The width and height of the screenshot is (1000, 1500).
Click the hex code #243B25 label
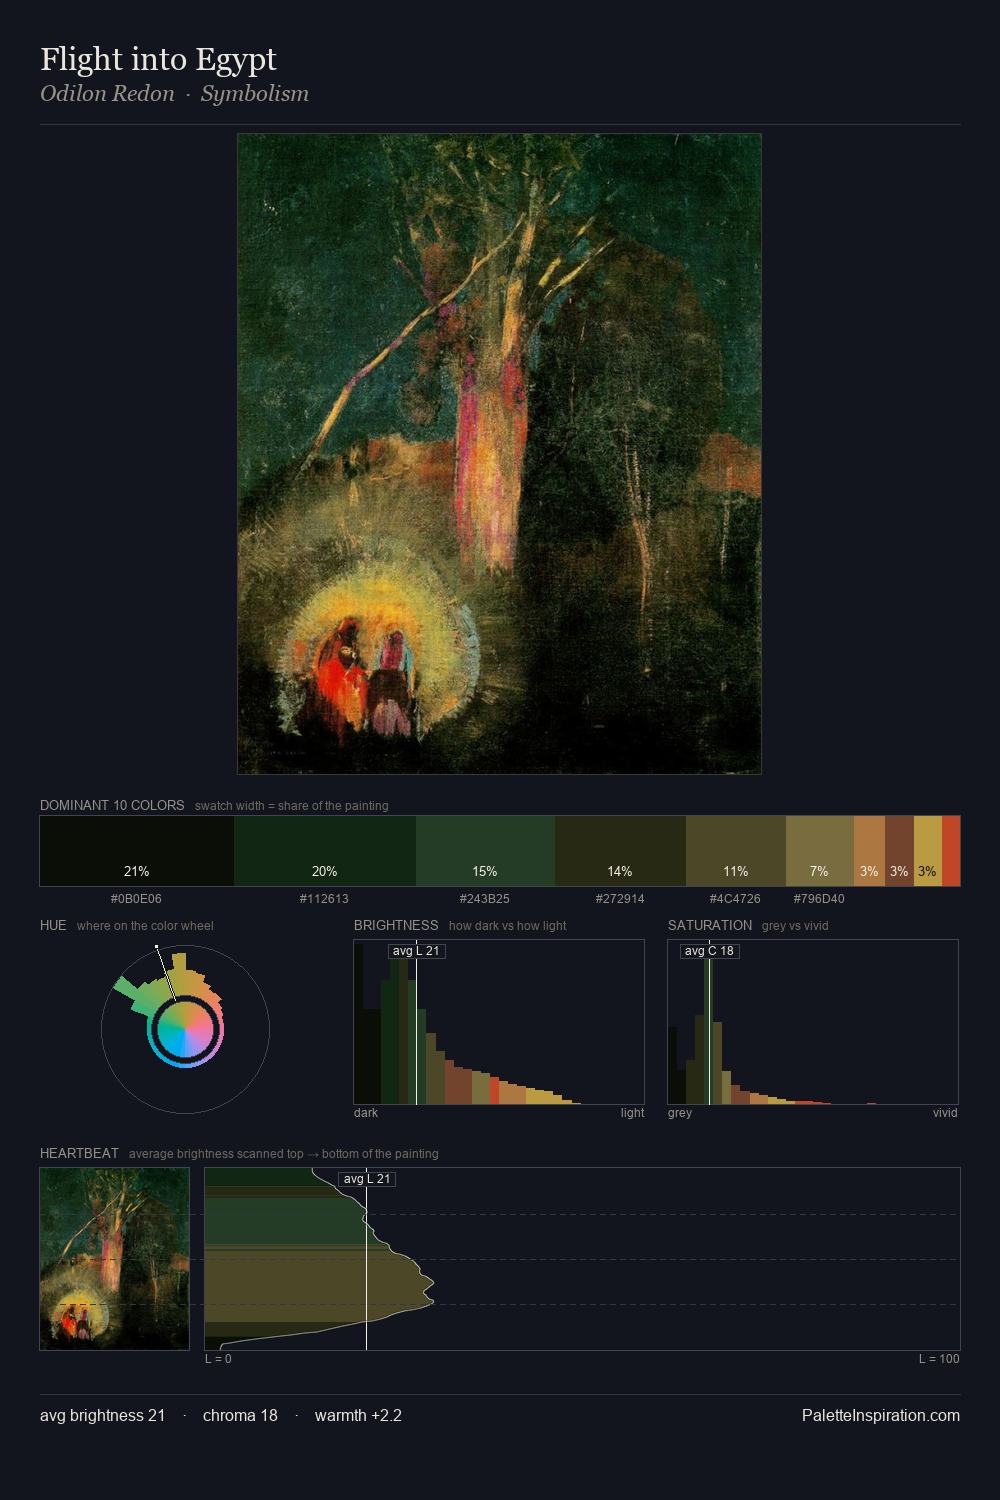click(x=485, y=899)
